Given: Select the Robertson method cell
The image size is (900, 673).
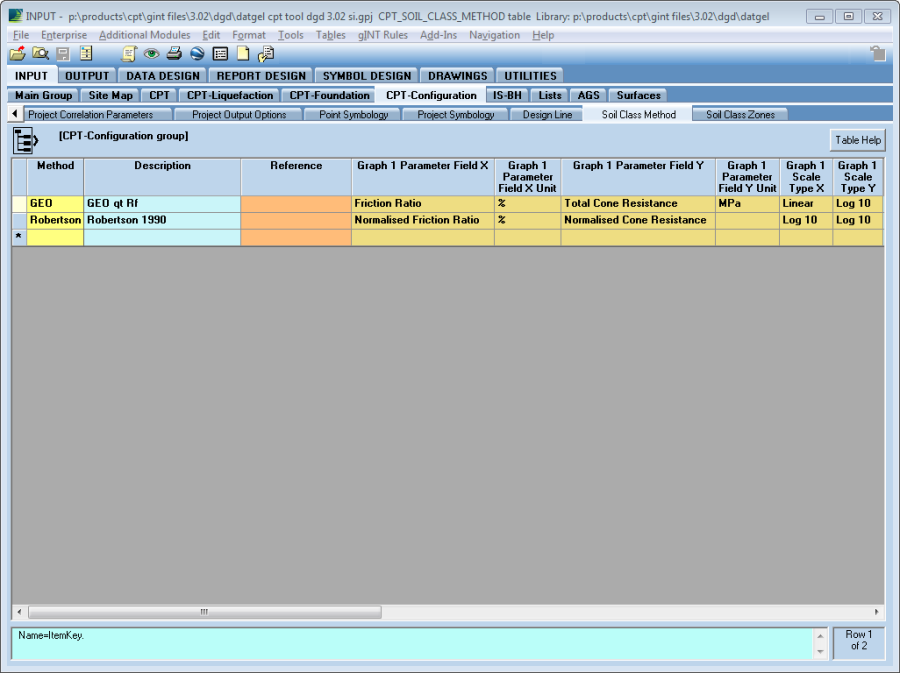Looking at the screenshot, I should pyautogui.click(x=55, y=220).
